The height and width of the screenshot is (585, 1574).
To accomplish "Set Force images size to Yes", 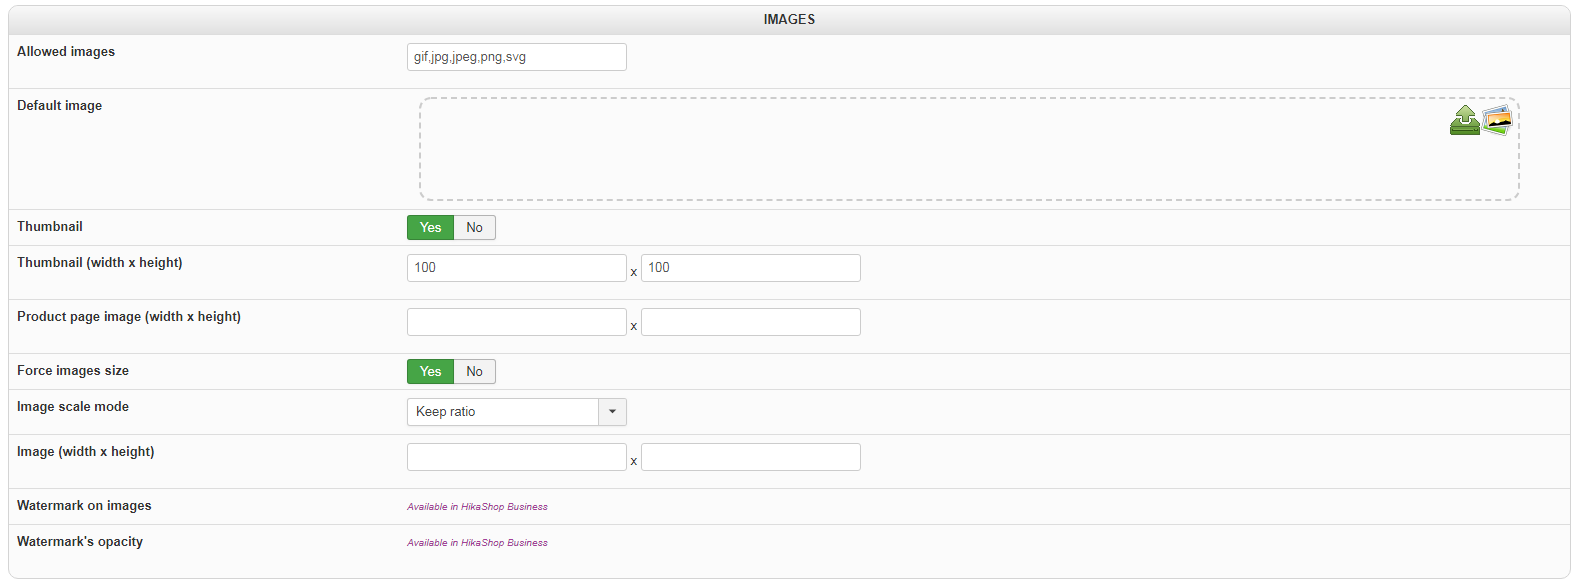I will point(430,372).
